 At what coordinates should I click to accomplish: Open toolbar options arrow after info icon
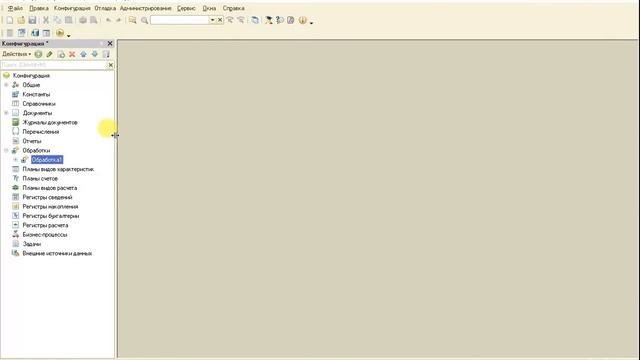[311, 22]
